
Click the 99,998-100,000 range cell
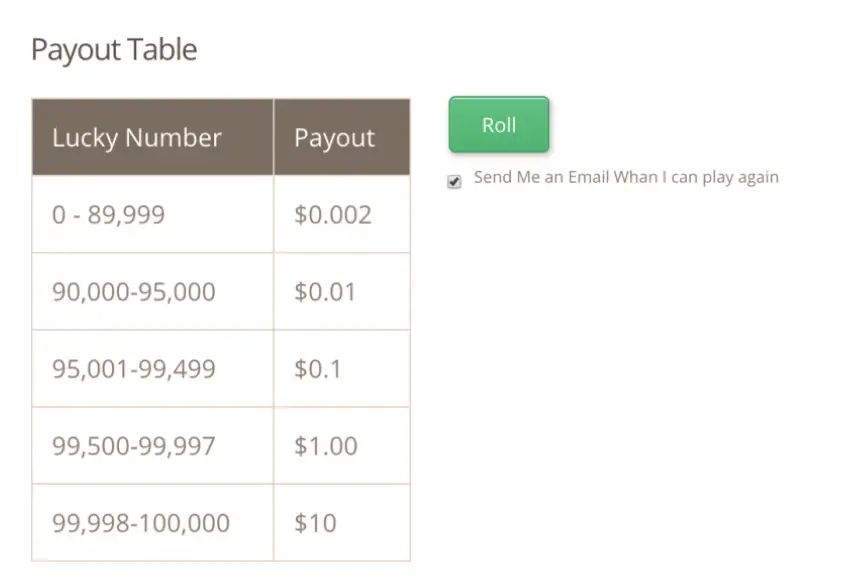(153, 523)
